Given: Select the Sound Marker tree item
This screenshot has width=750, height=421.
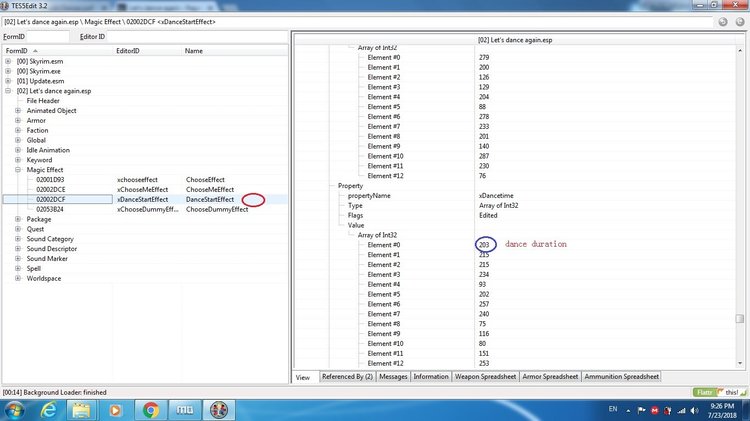Looking at the screenshot, I should point(47,259).
